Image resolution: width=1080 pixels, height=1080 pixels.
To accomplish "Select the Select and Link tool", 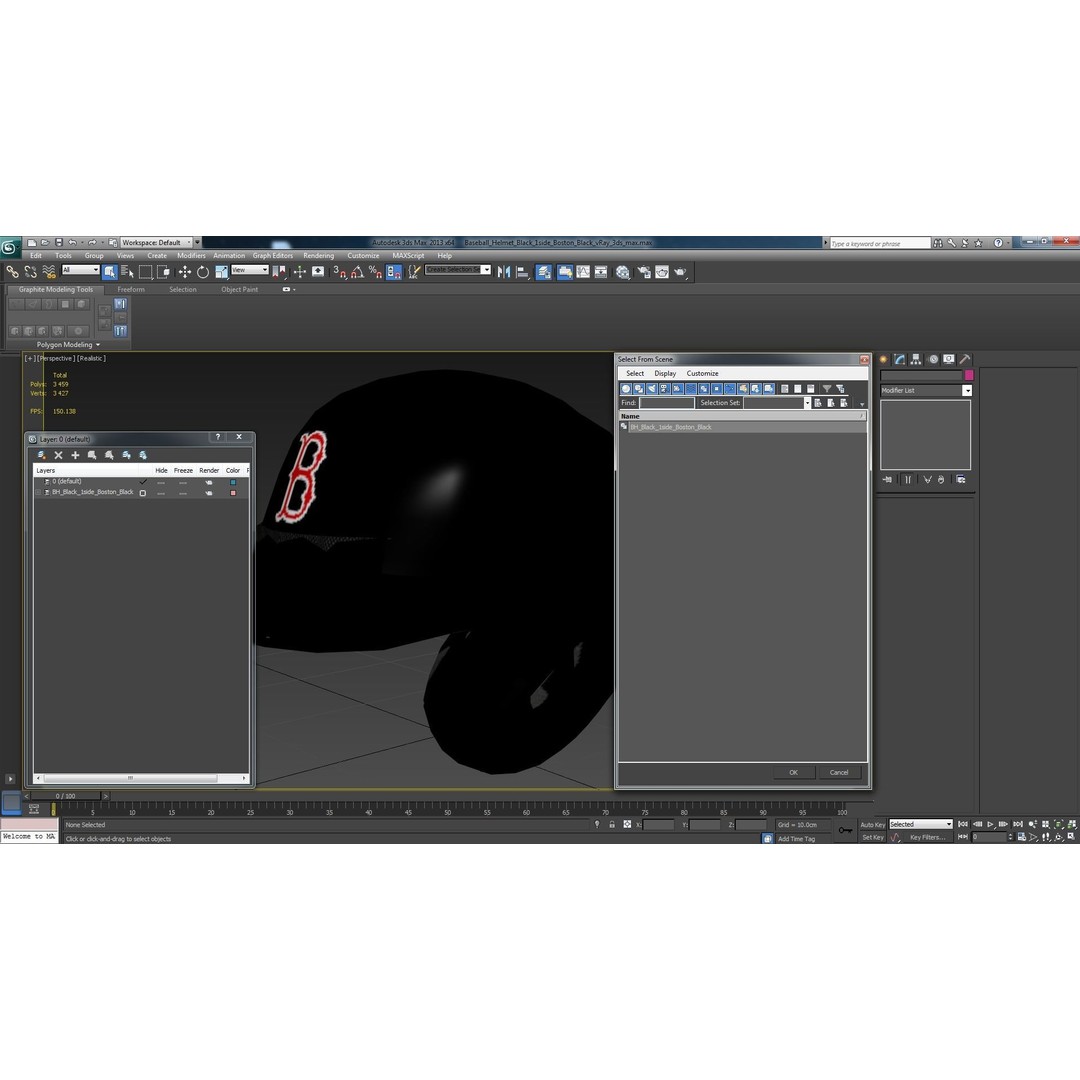I will coord(12,272).
